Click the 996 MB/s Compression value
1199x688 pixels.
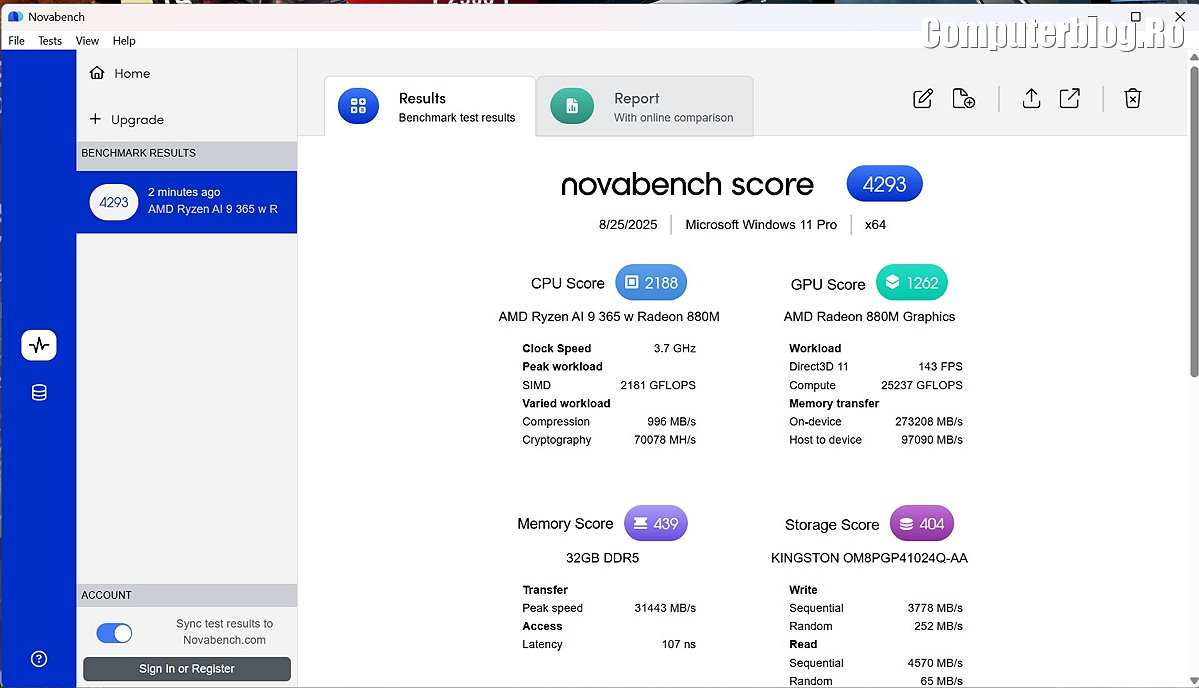671,422
